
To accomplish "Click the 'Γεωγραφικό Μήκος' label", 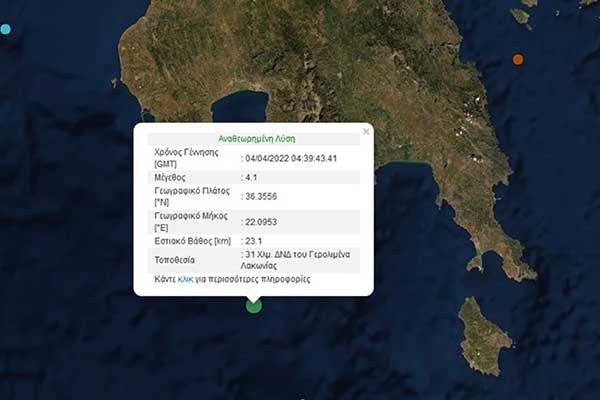I will [192, 215].
